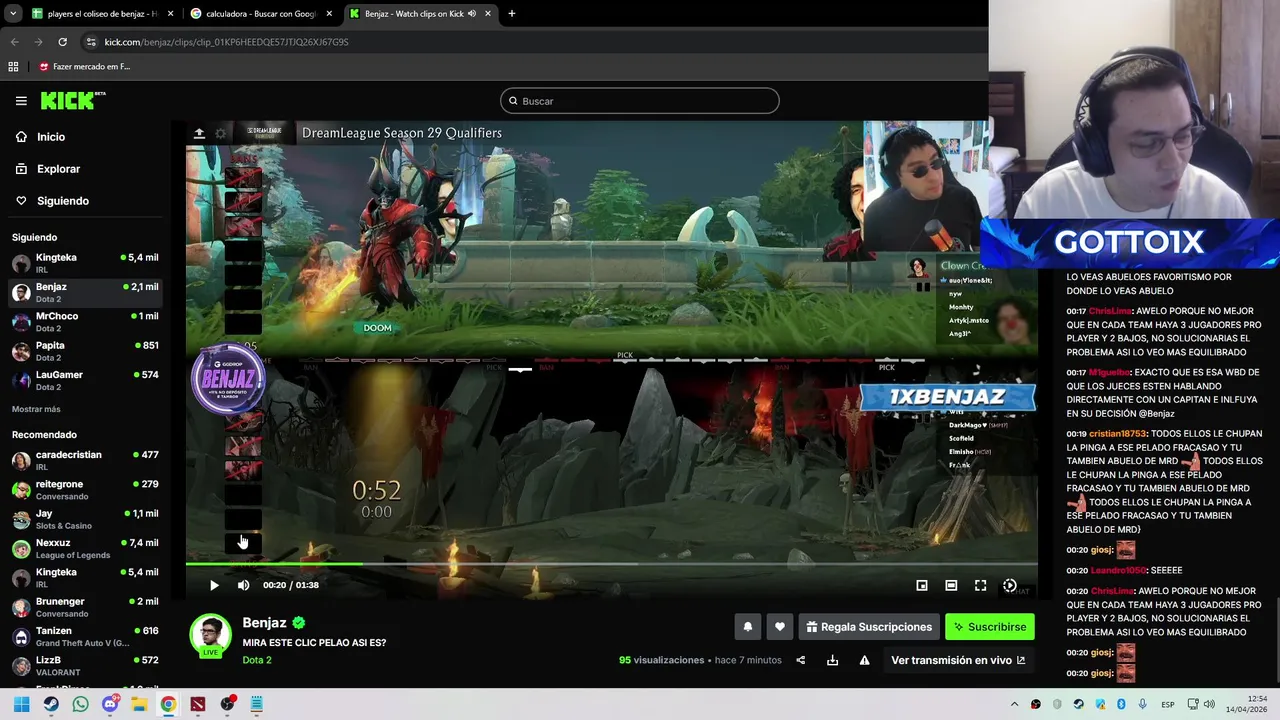Viewport: 1280px width, 720px height.
Task: Click the Benjaz live avatar
Action: [x=210, y=636]
